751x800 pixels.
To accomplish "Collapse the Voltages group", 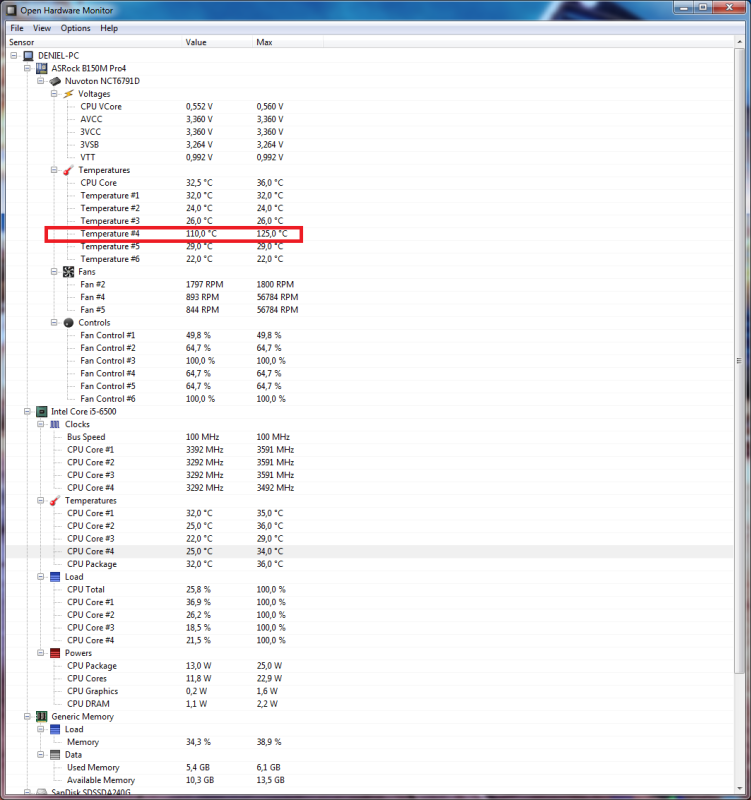I will click(x=54, y=93).
